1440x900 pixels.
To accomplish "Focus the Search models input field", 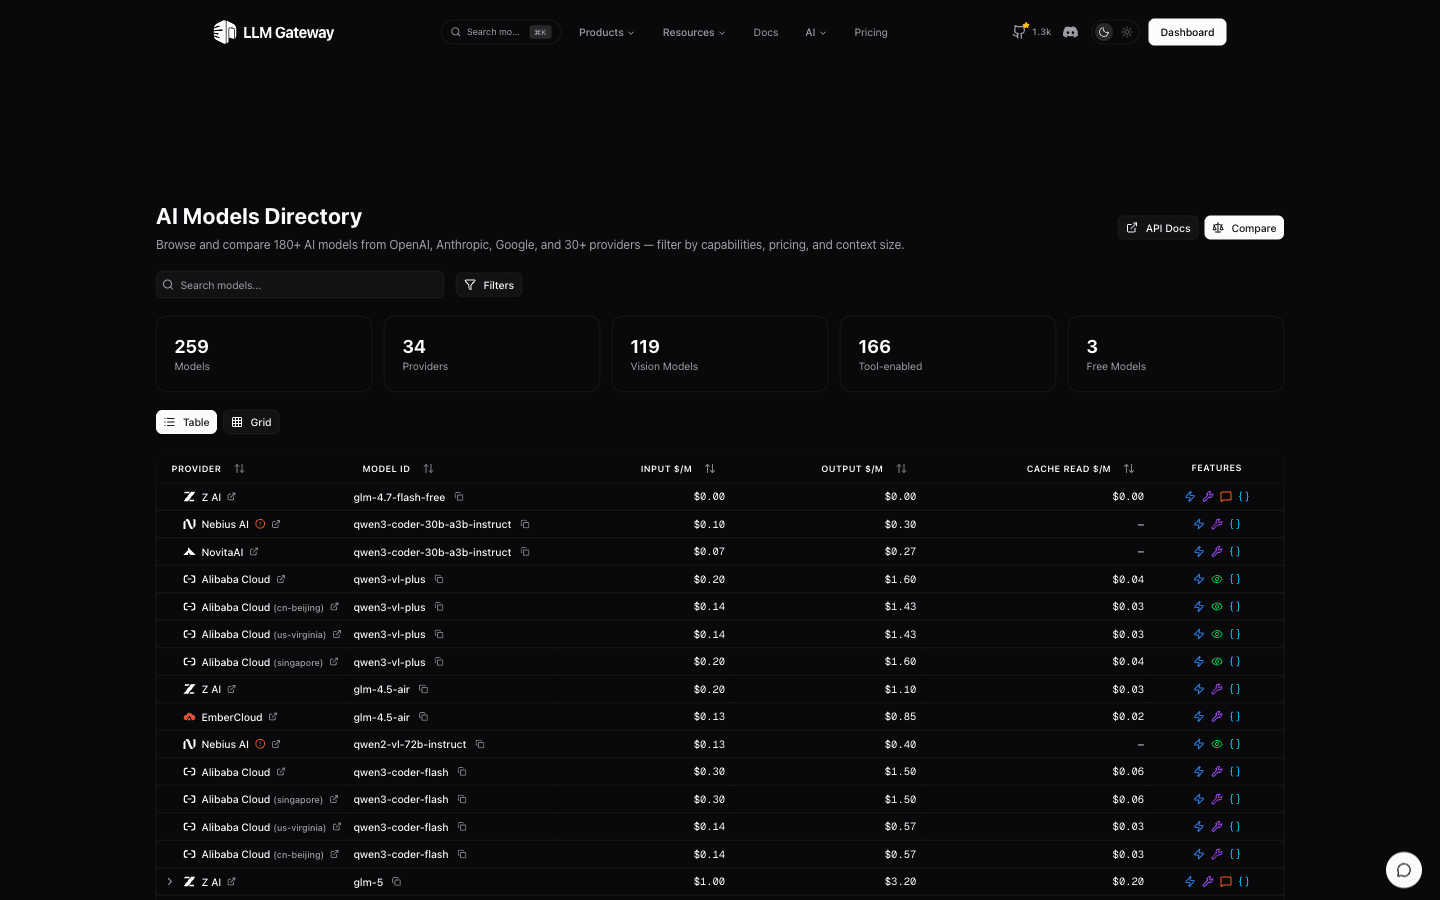I will (x=300, y=285).
